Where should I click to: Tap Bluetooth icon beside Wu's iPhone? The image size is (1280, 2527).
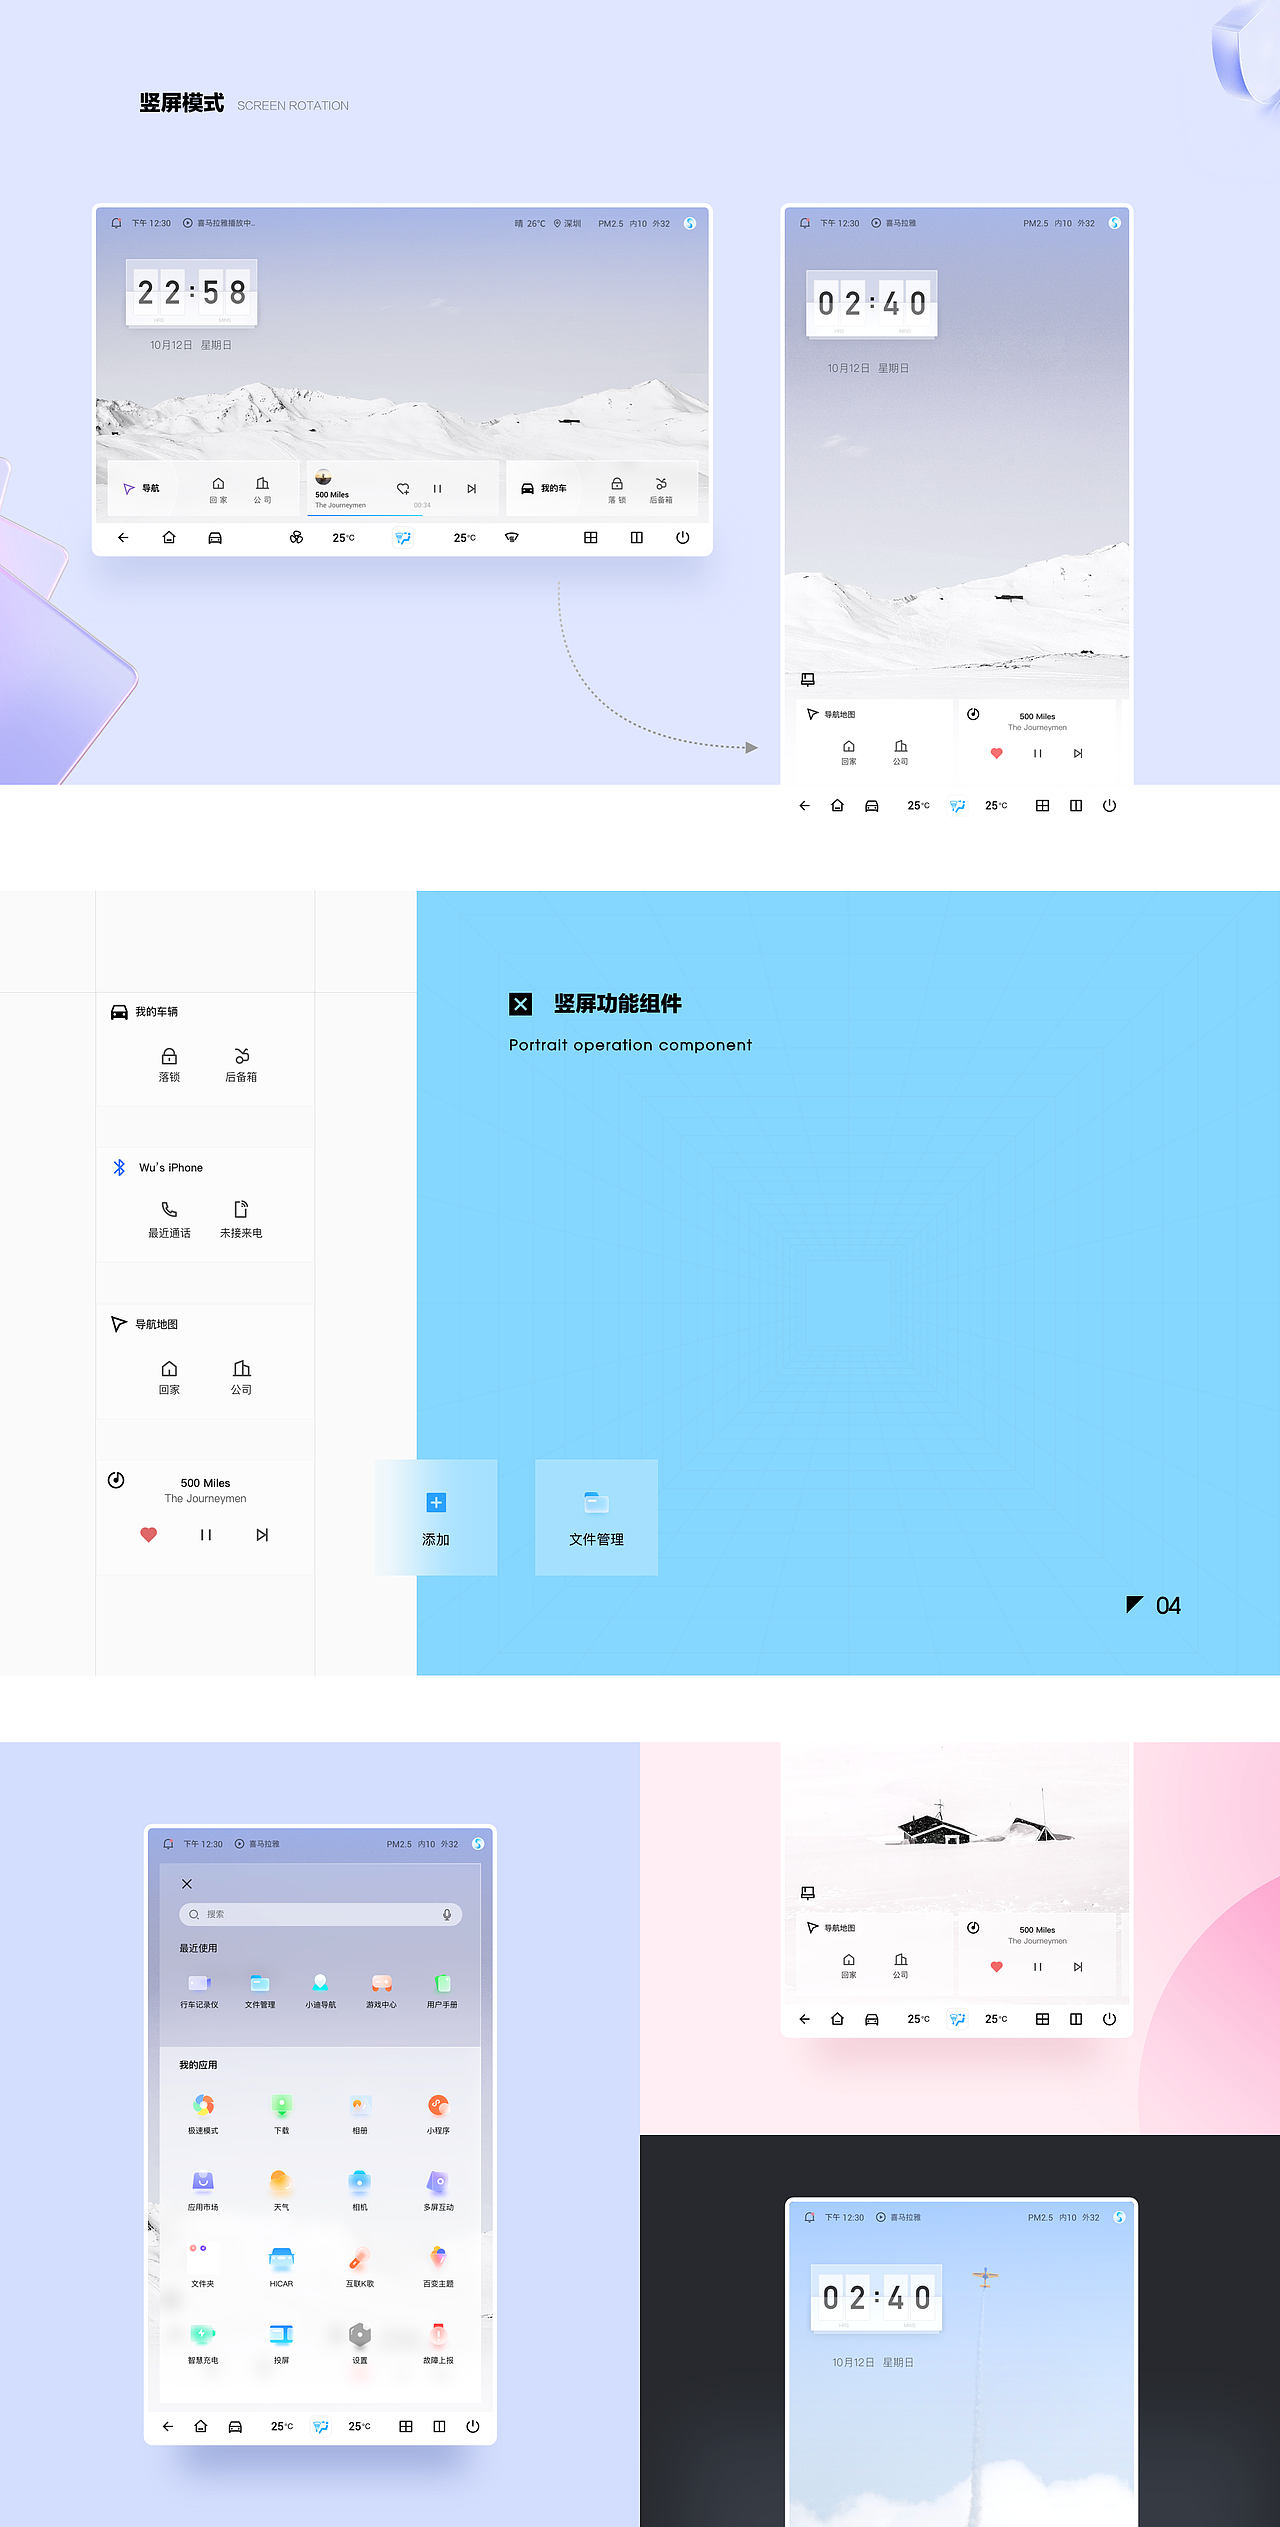tap(119, 1167)
